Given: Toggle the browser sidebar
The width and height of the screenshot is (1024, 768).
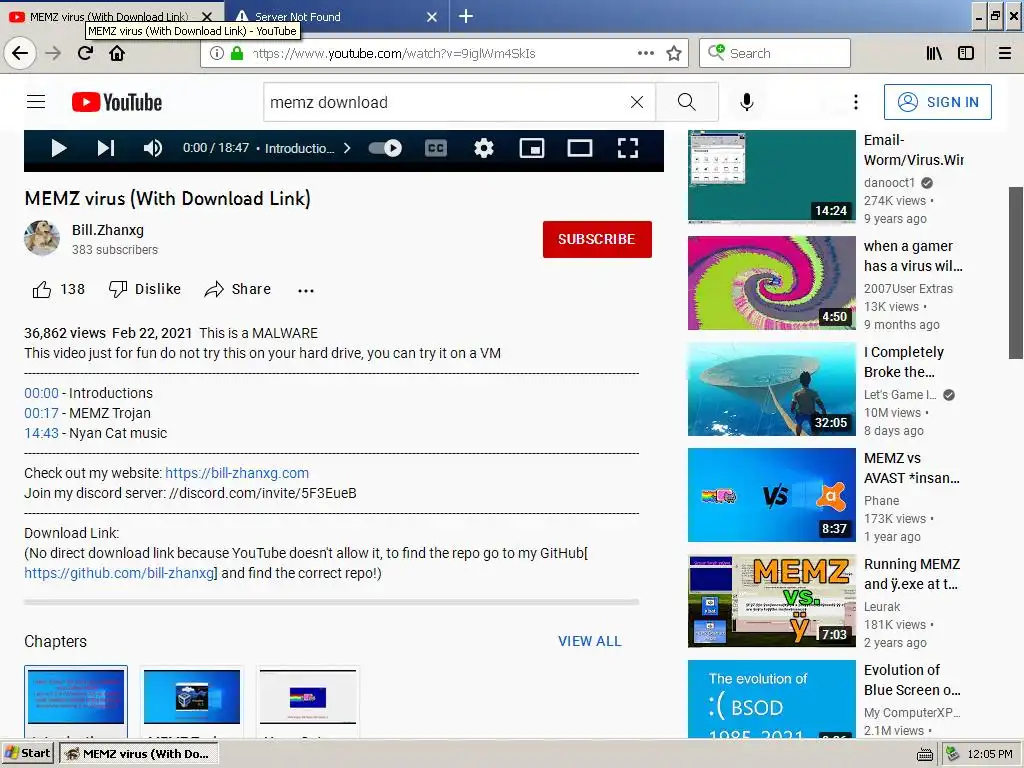Looking at the screenshot, I should (966, 53).
